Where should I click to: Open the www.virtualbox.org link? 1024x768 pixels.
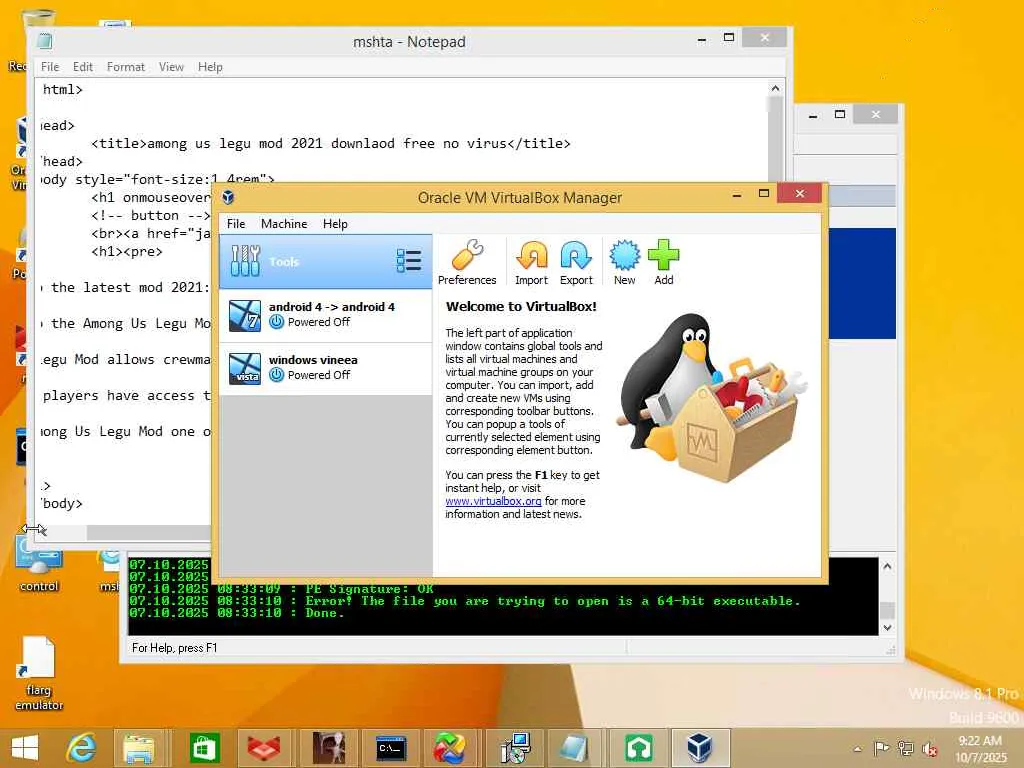(x=493, y=501)
